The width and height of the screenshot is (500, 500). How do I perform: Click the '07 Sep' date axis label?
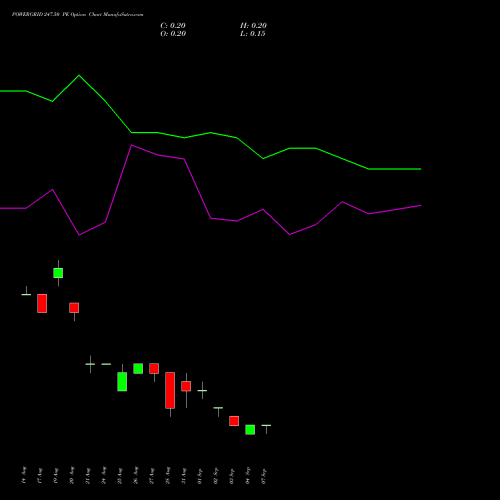tap(264, 475)
